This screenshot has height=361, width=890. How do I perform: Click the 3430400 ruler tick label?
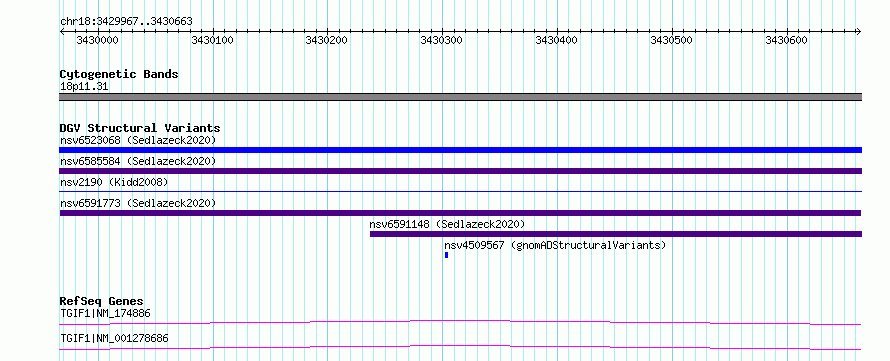[557, 40]
